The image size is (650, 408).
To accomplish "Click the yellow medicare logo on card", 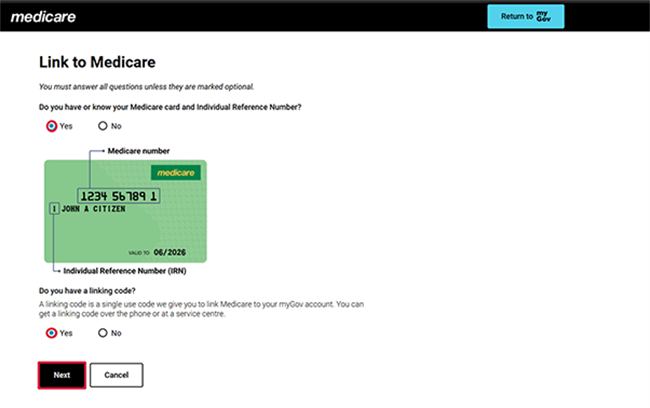I will coord(175,173).
